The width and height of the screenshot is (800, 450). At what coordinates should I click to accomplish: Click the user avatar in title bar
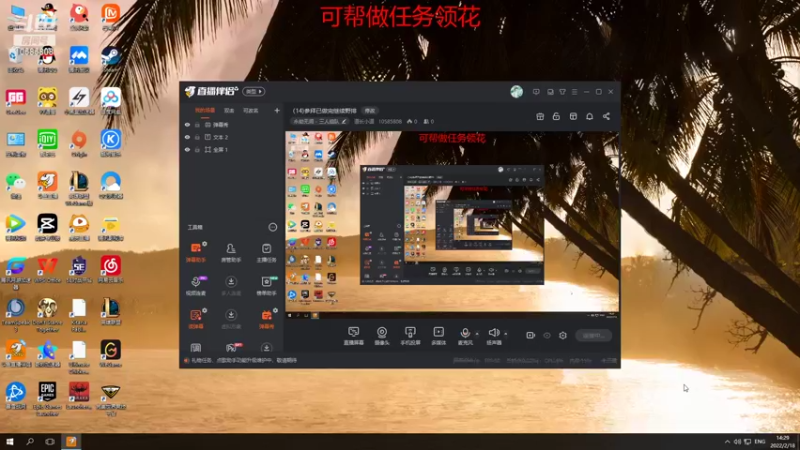[x=516, y=91]
